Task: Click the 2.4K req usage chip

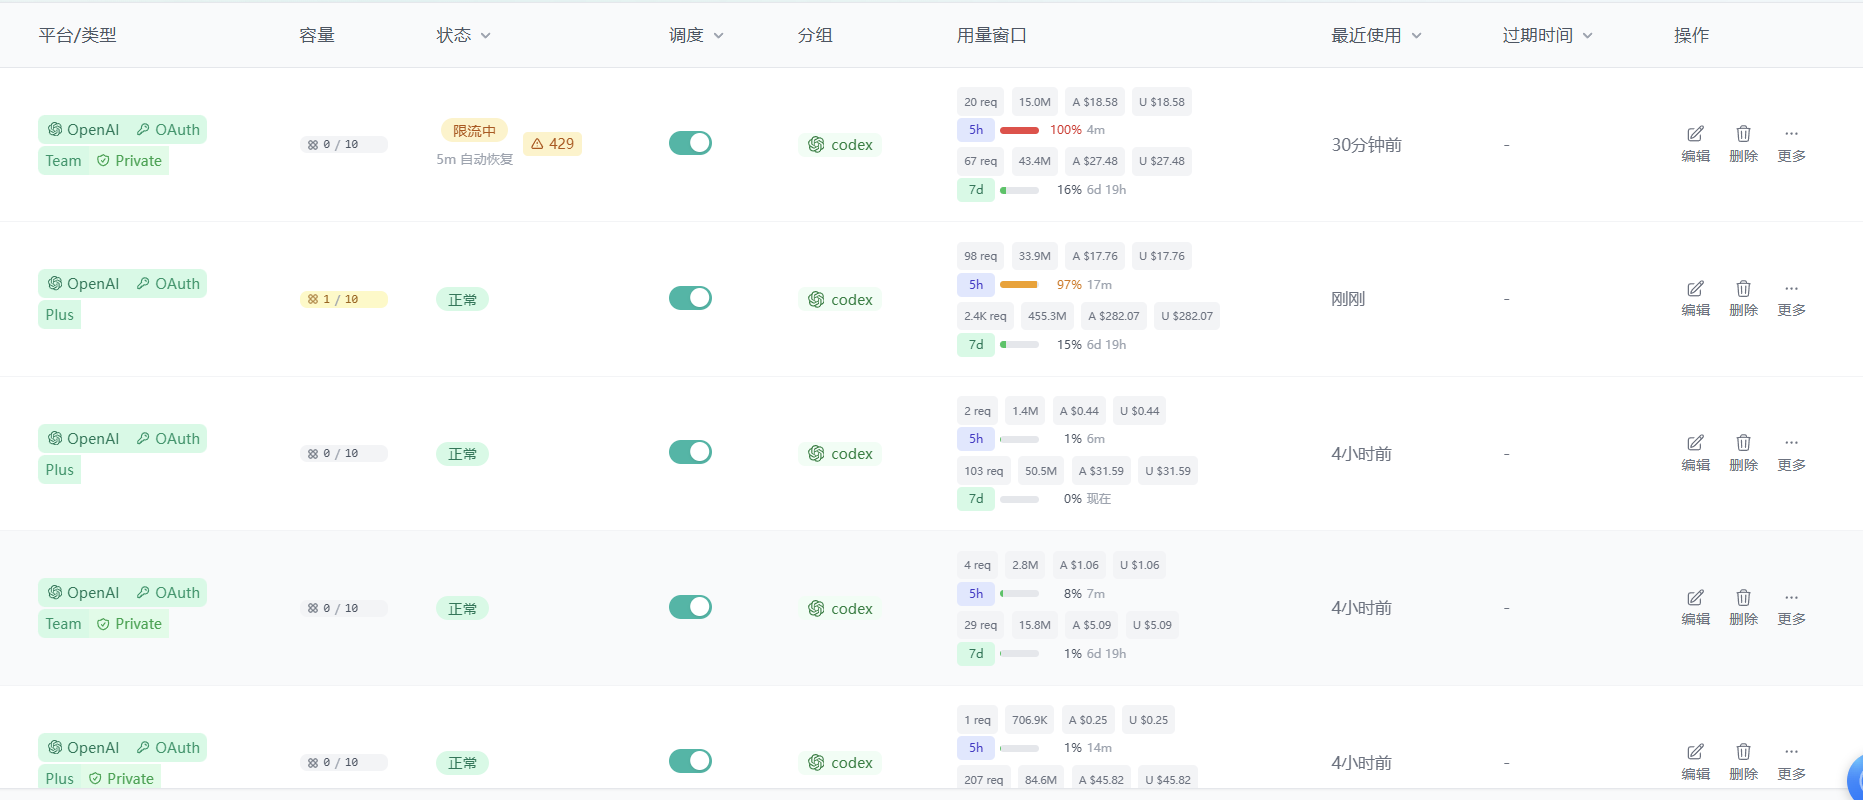Action: coord(985,316)
